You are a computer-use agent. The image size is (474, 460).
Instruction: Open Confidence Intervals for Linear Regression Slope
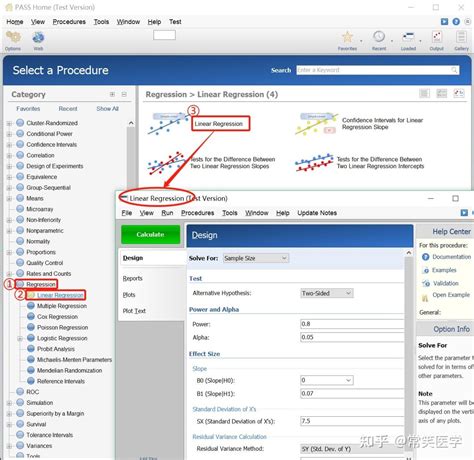pos(382,124)
